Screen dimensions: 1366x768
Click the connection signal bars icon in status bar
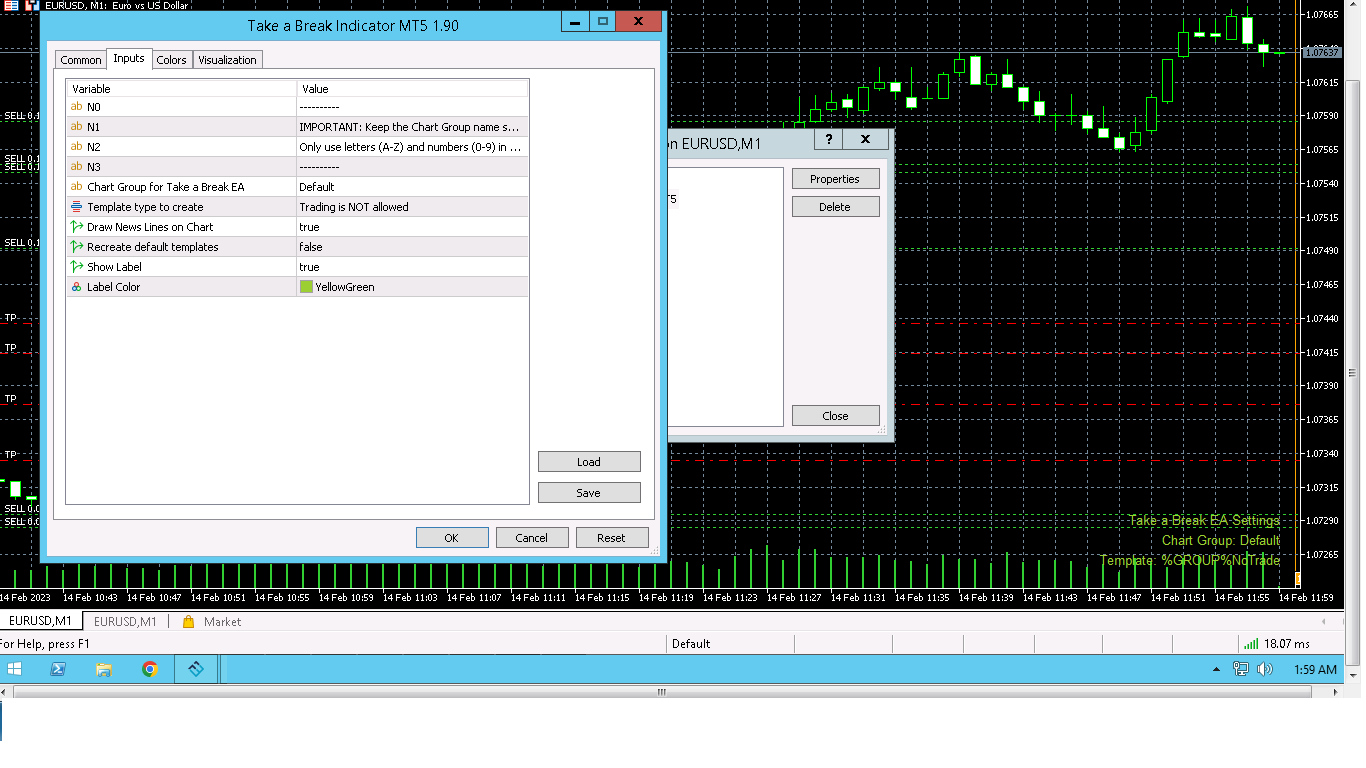click(1251, 644)
